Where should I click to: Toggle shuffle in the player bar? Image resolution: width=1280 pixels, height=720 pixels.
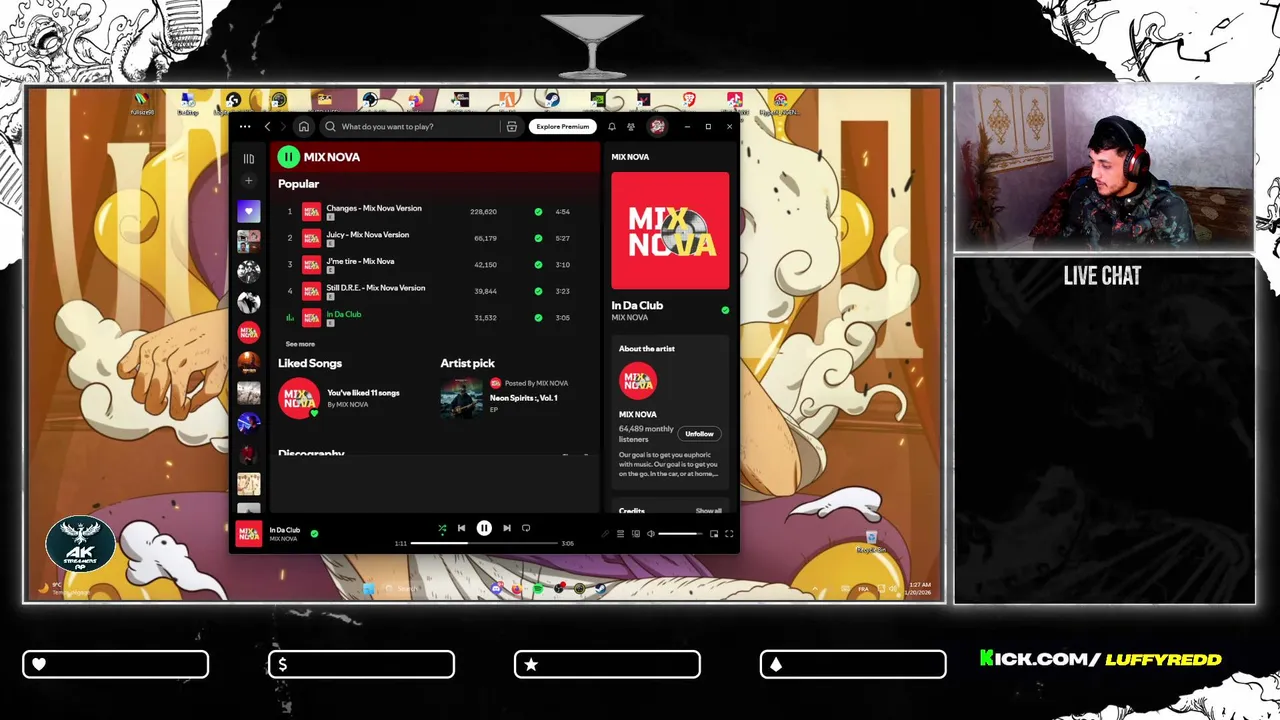(x=442, y=528)
